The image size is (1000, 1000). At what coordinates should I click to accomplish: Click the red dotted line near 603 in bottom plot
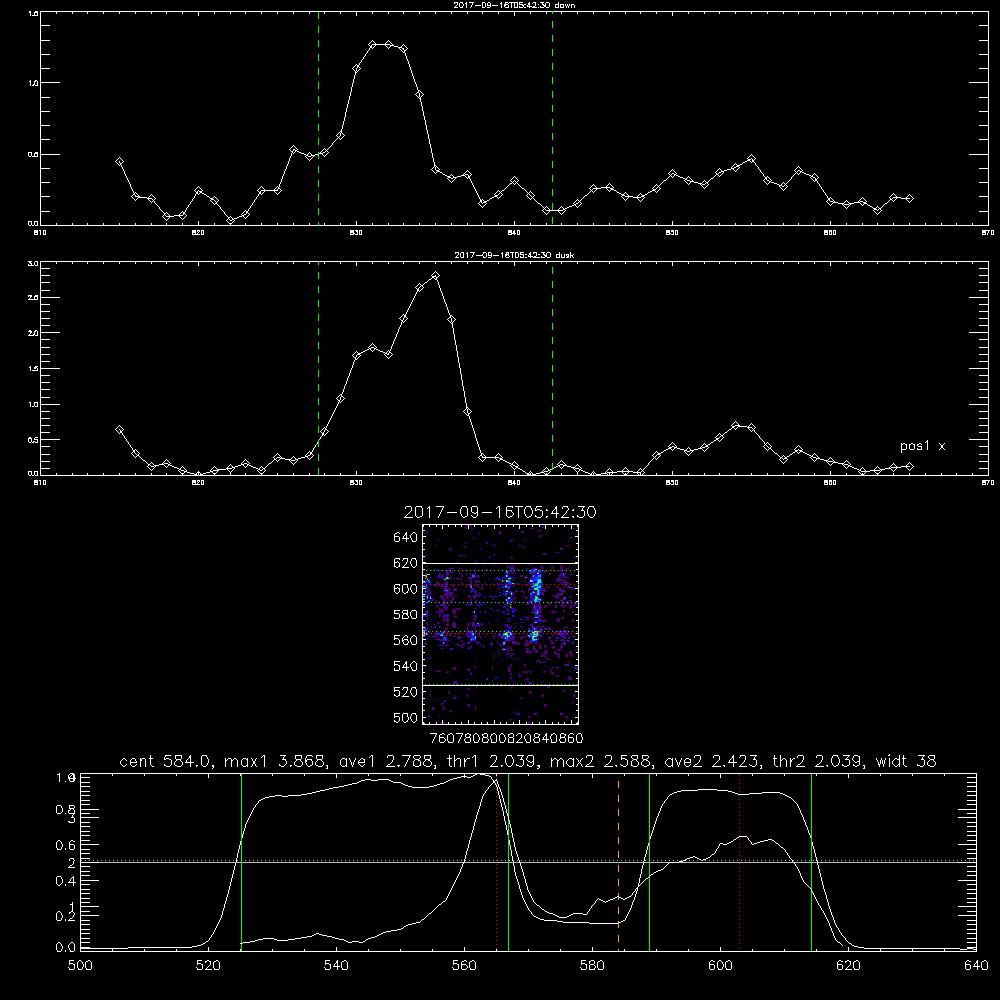click(739, 861)
